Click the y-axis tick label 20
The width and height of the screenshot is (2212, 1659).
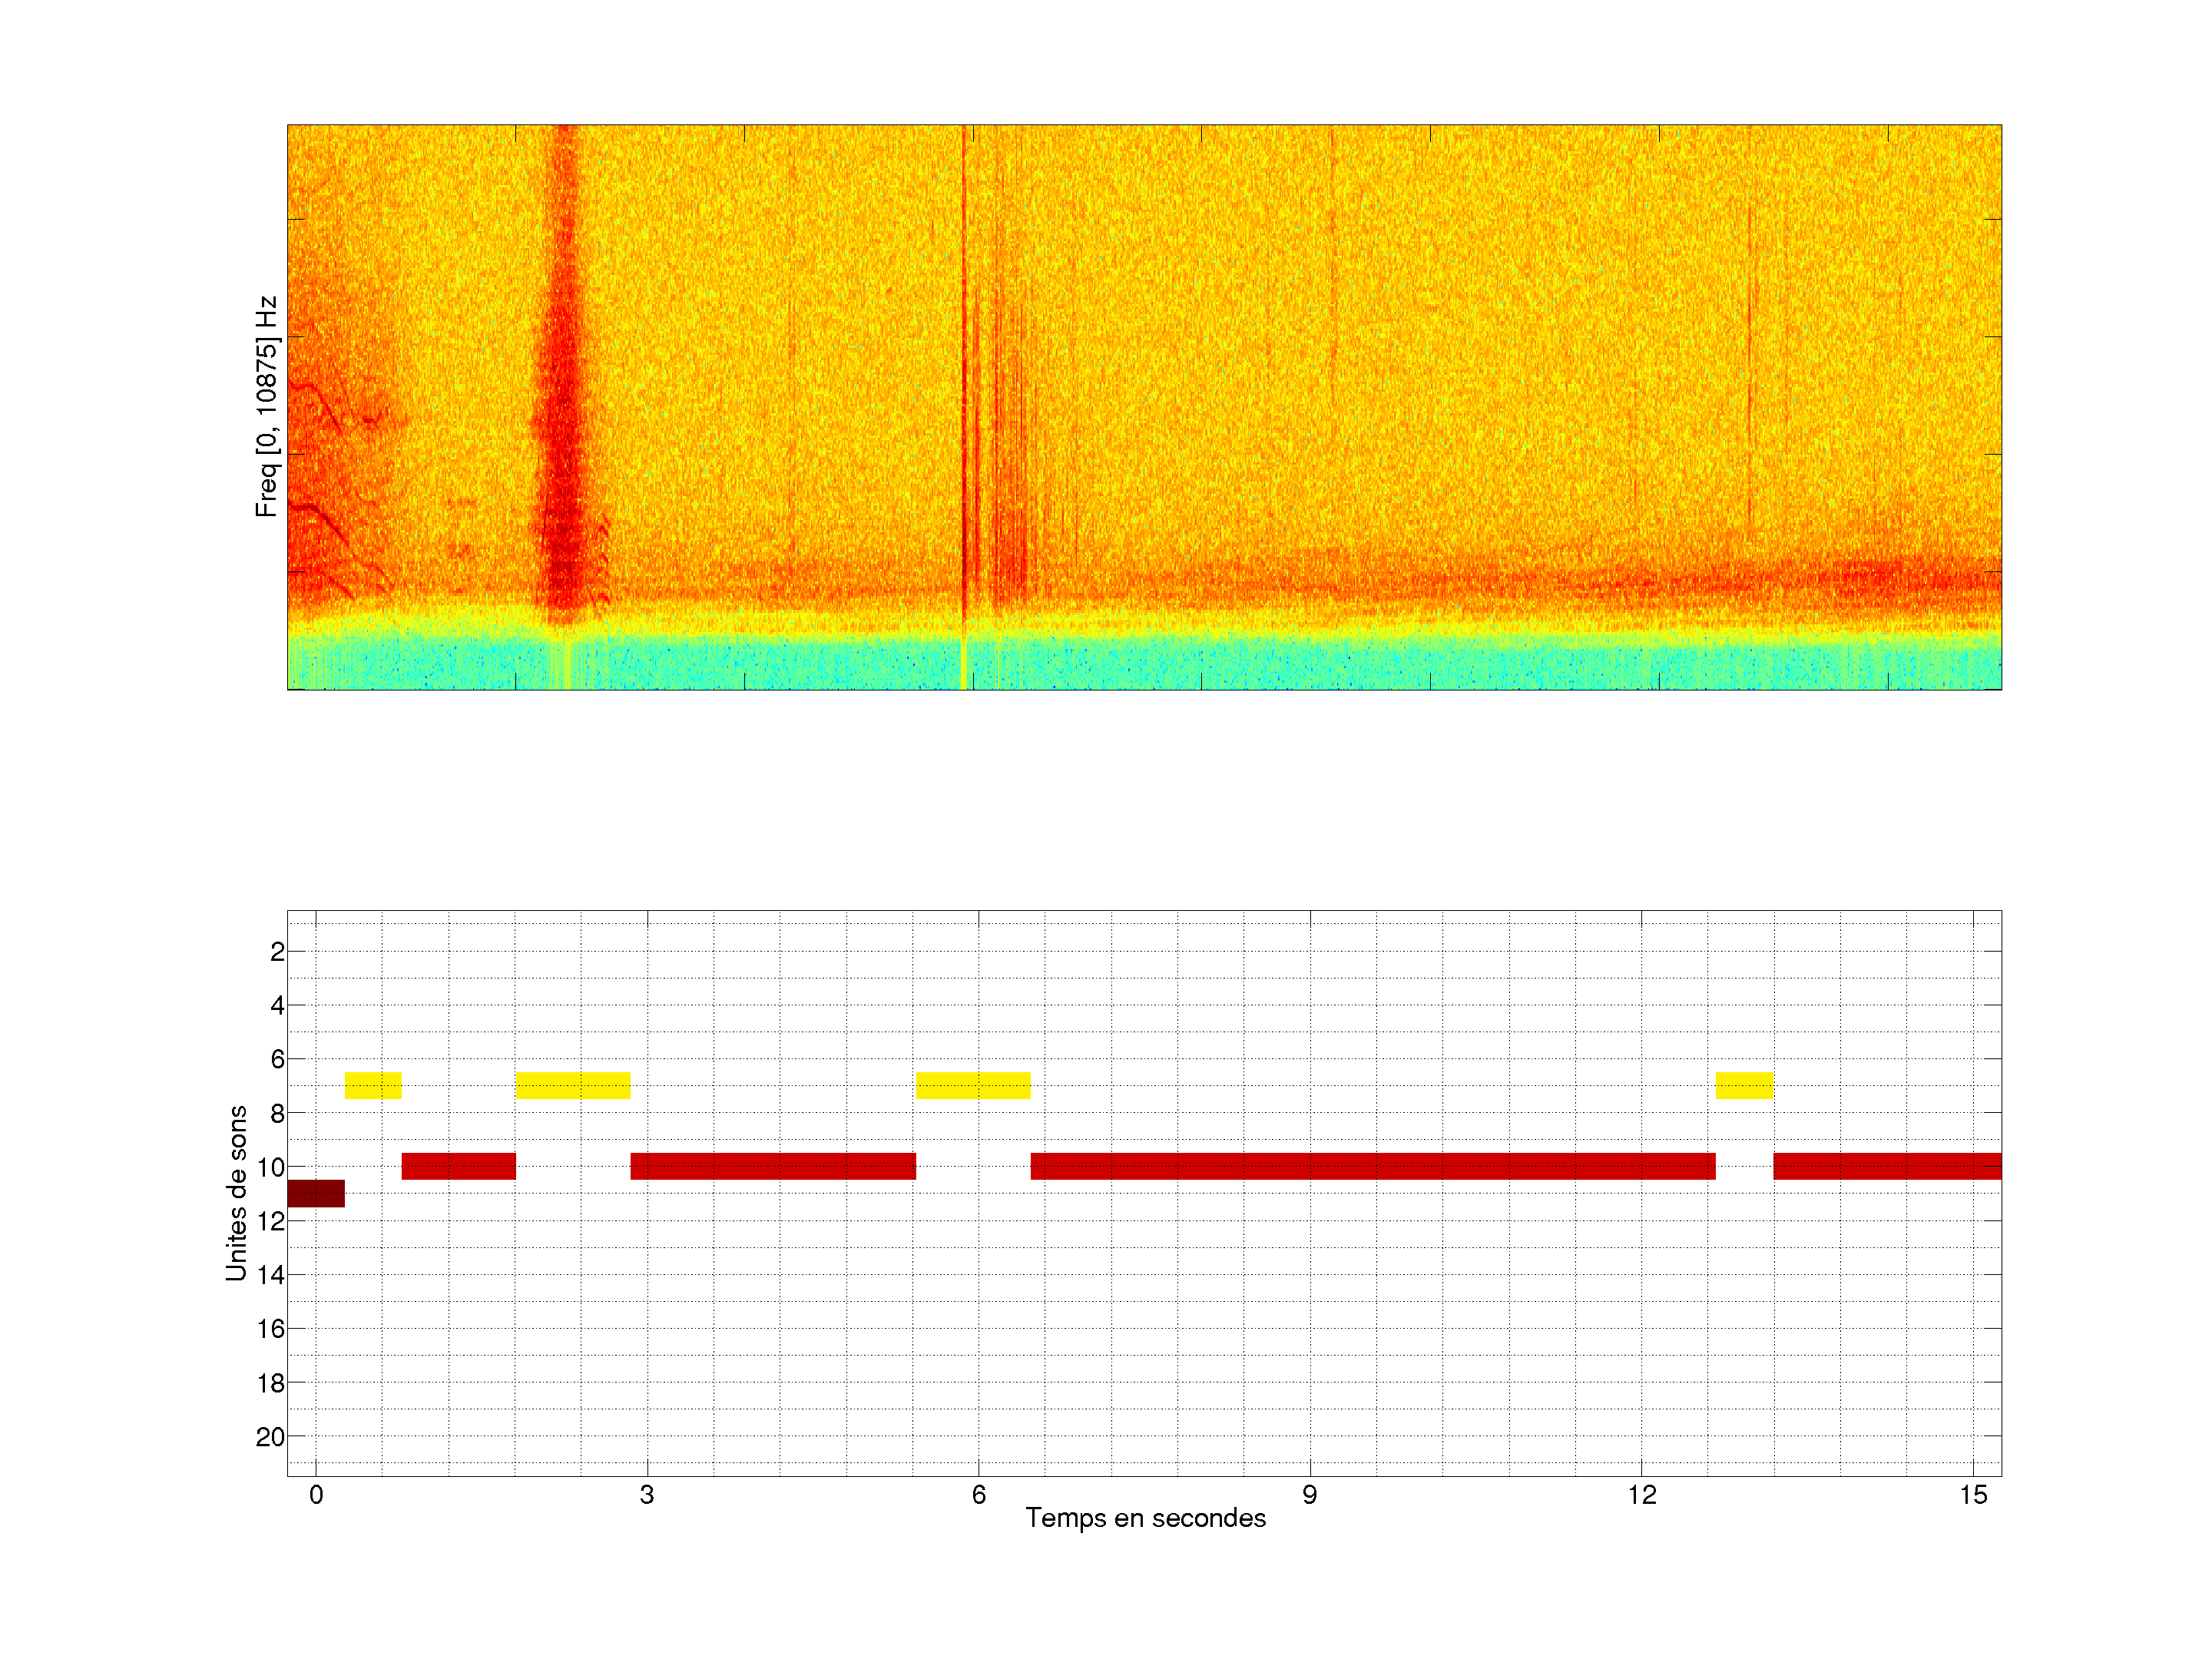[x=270, y=1437]
